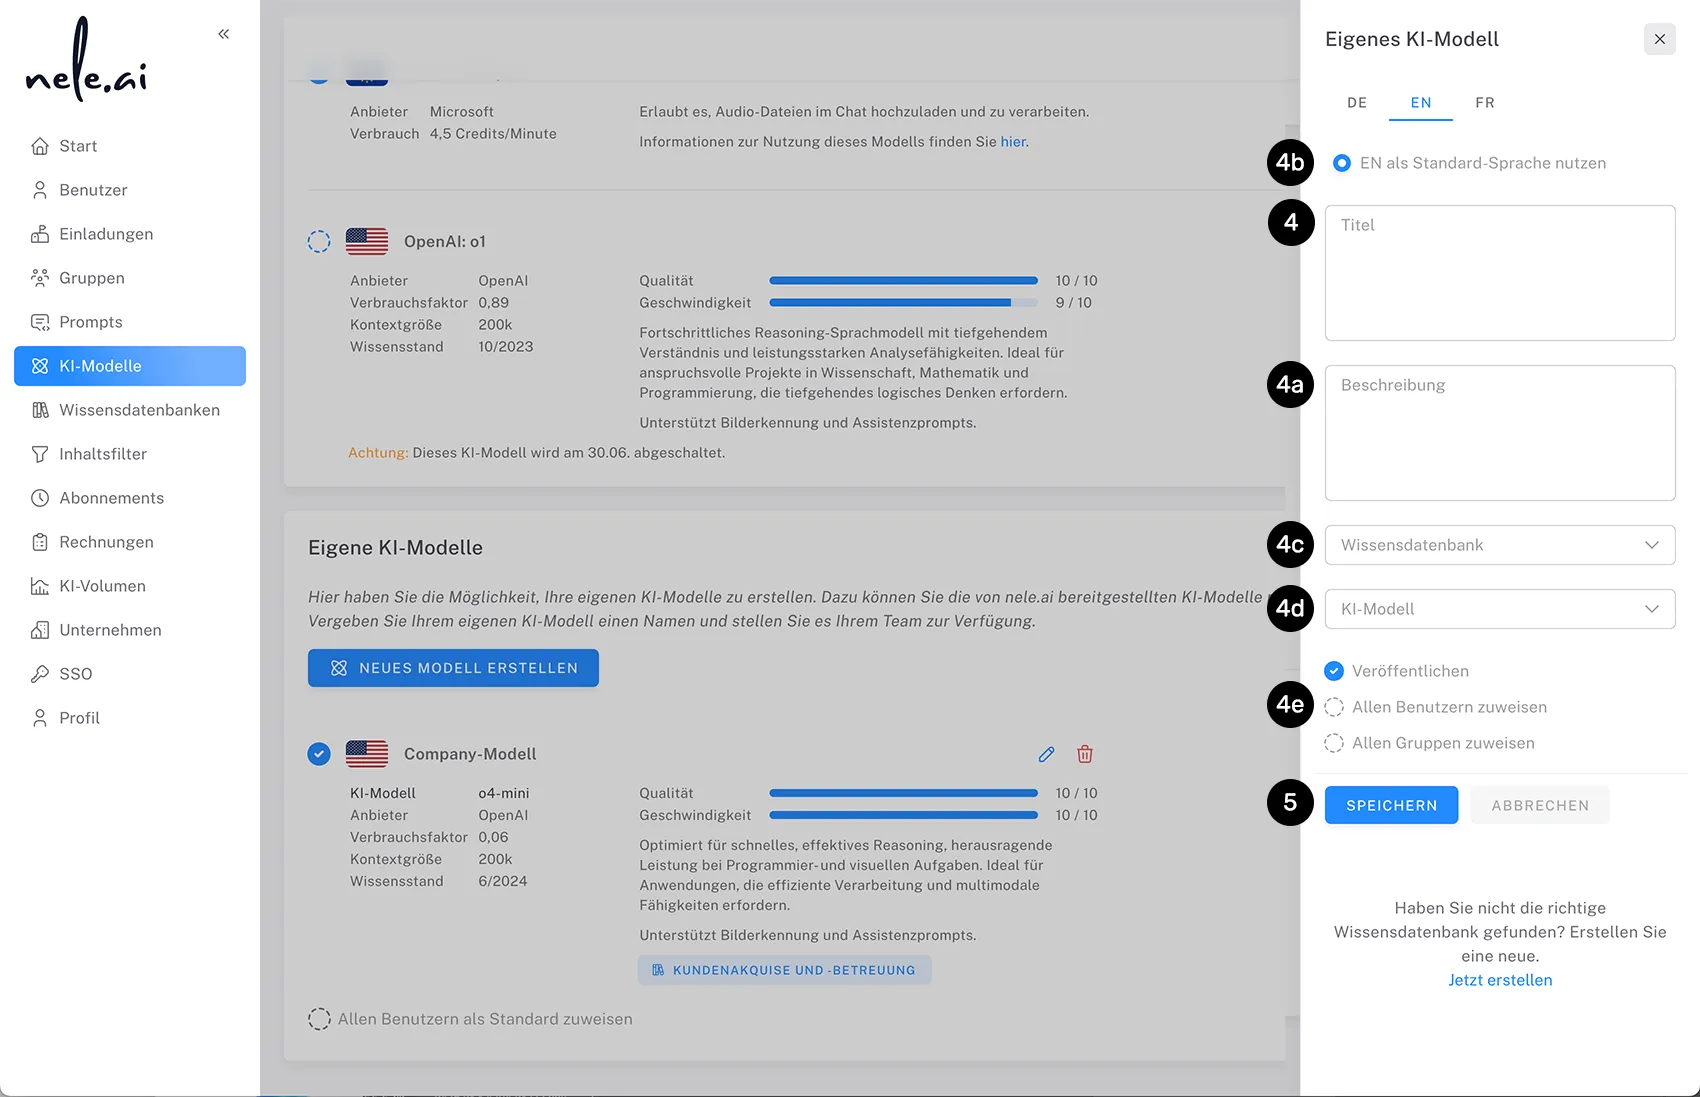The width and height of the screenshot is (1700, 1097).
Task: Follow the Jetzt erstellen link
Action: tap(1500, 980)
